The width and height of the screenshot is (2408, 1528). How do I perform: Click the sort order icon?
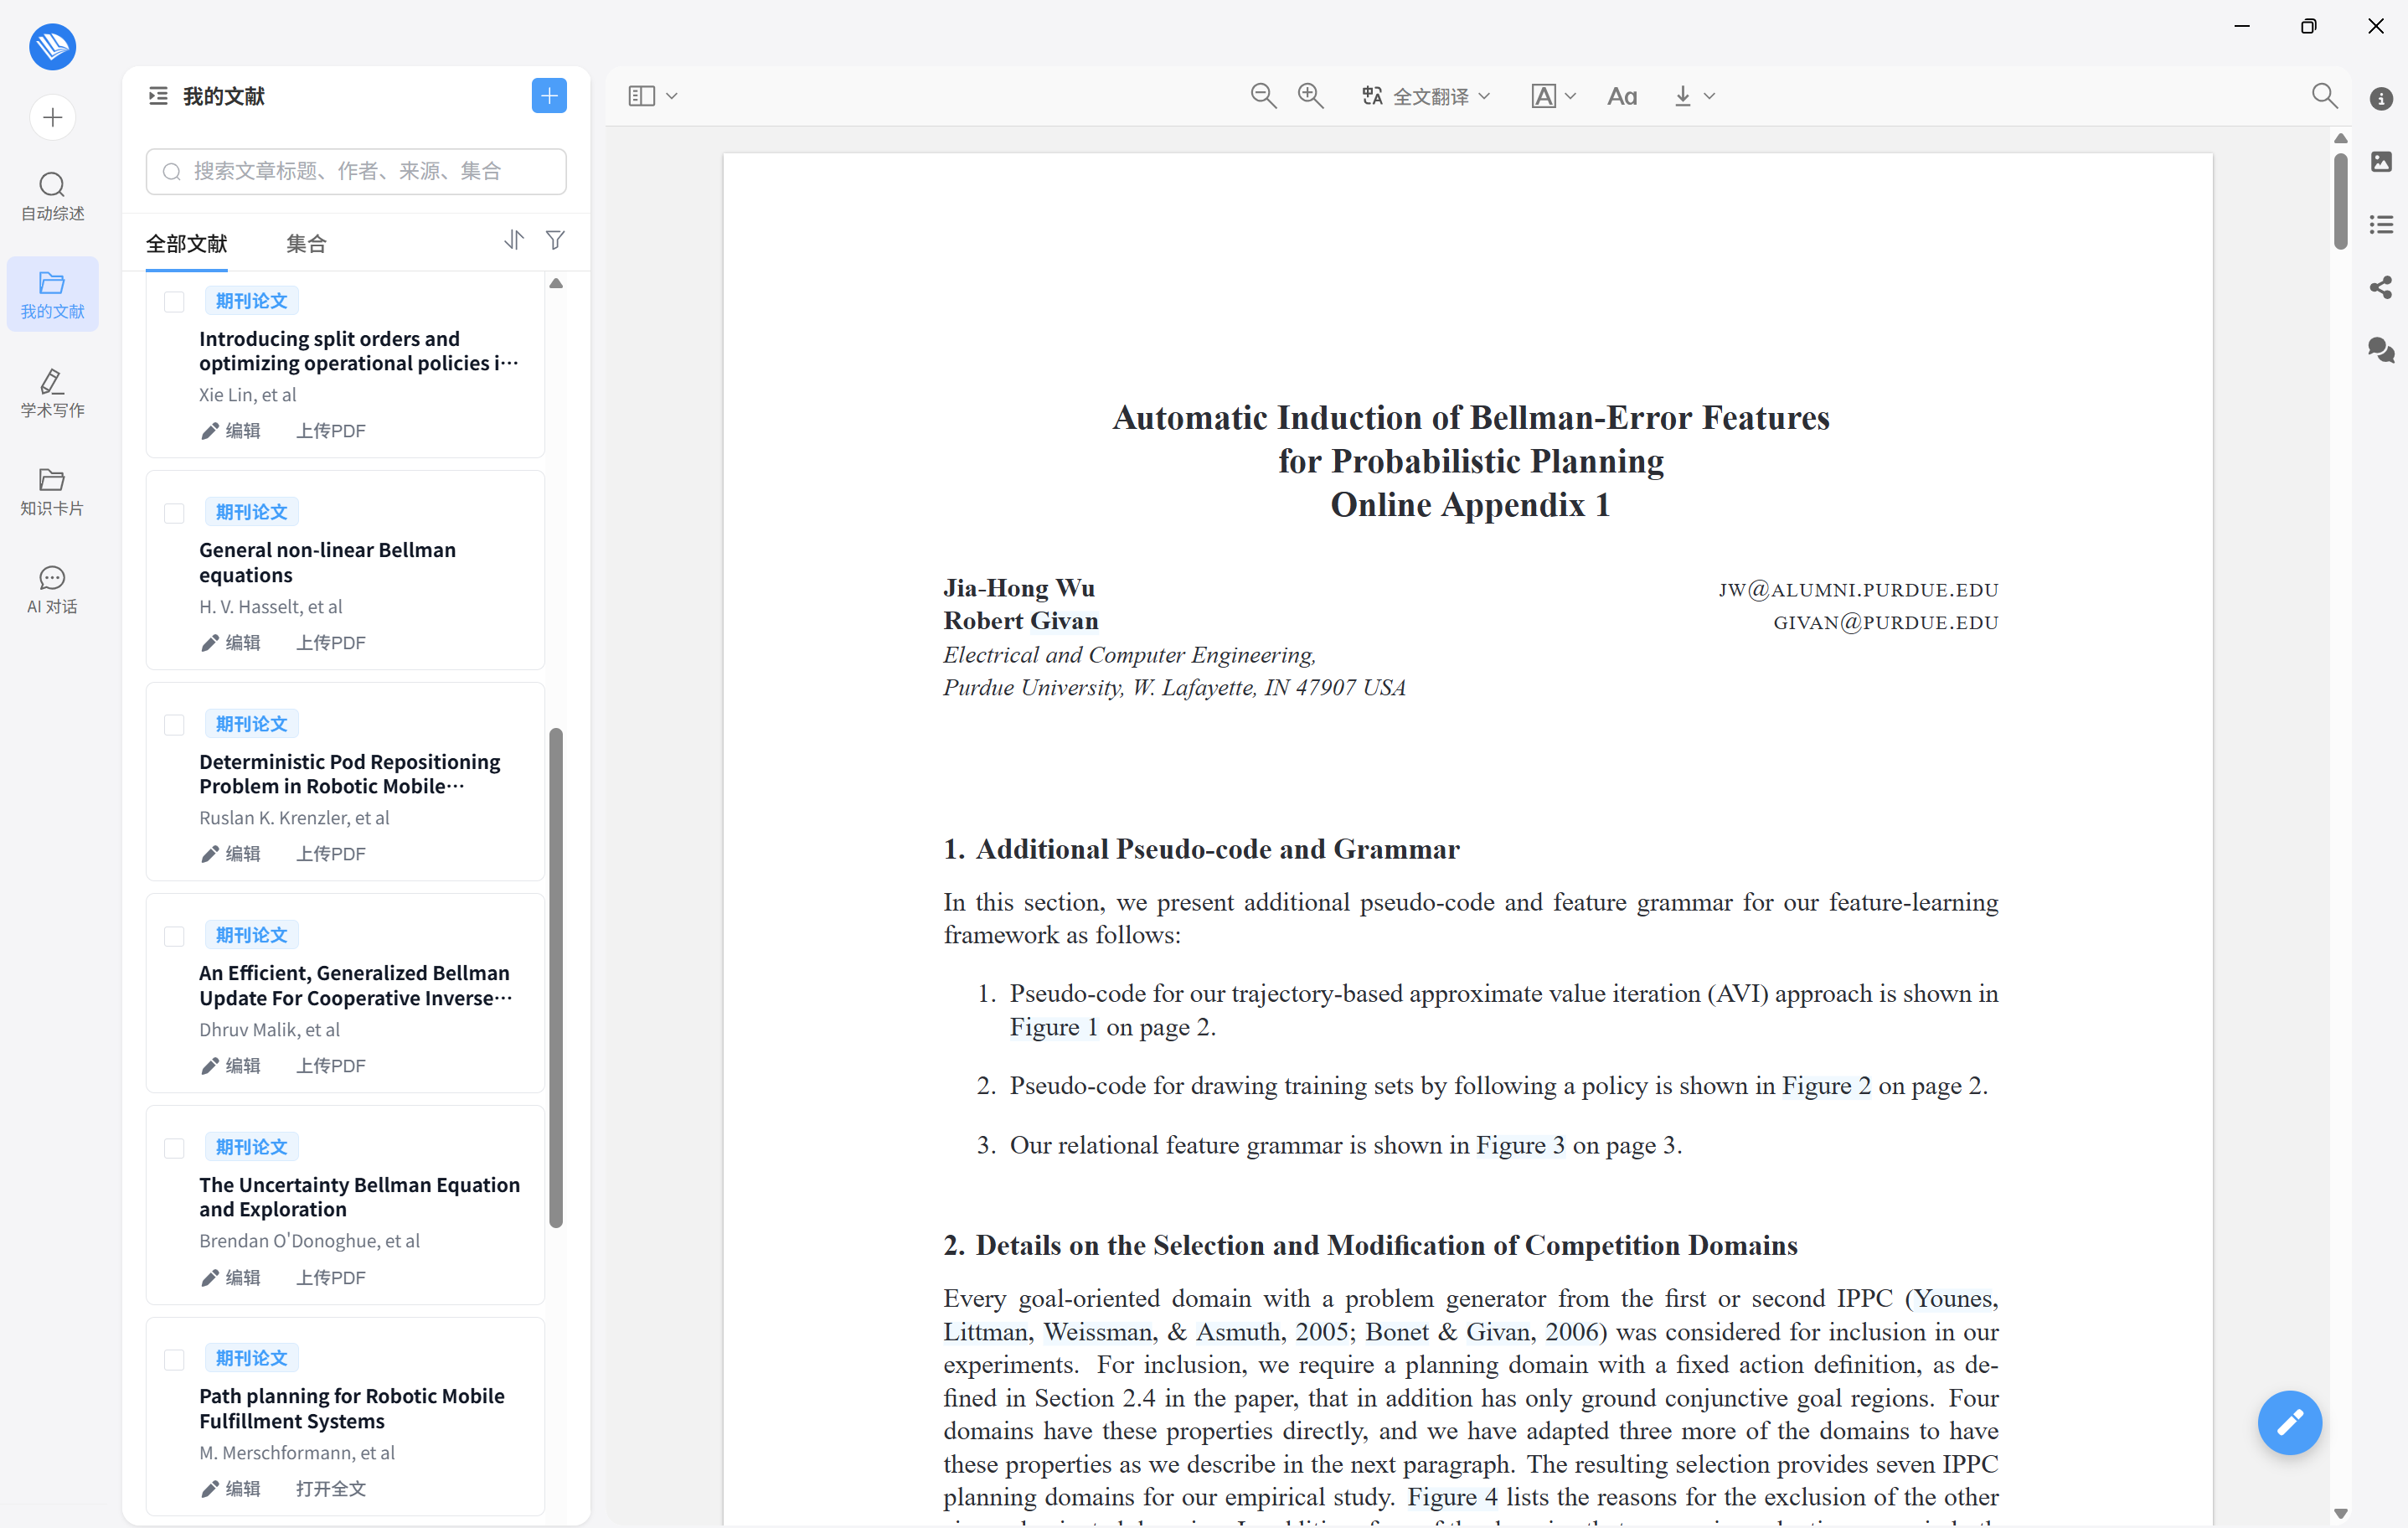click(x=514, y=241)
